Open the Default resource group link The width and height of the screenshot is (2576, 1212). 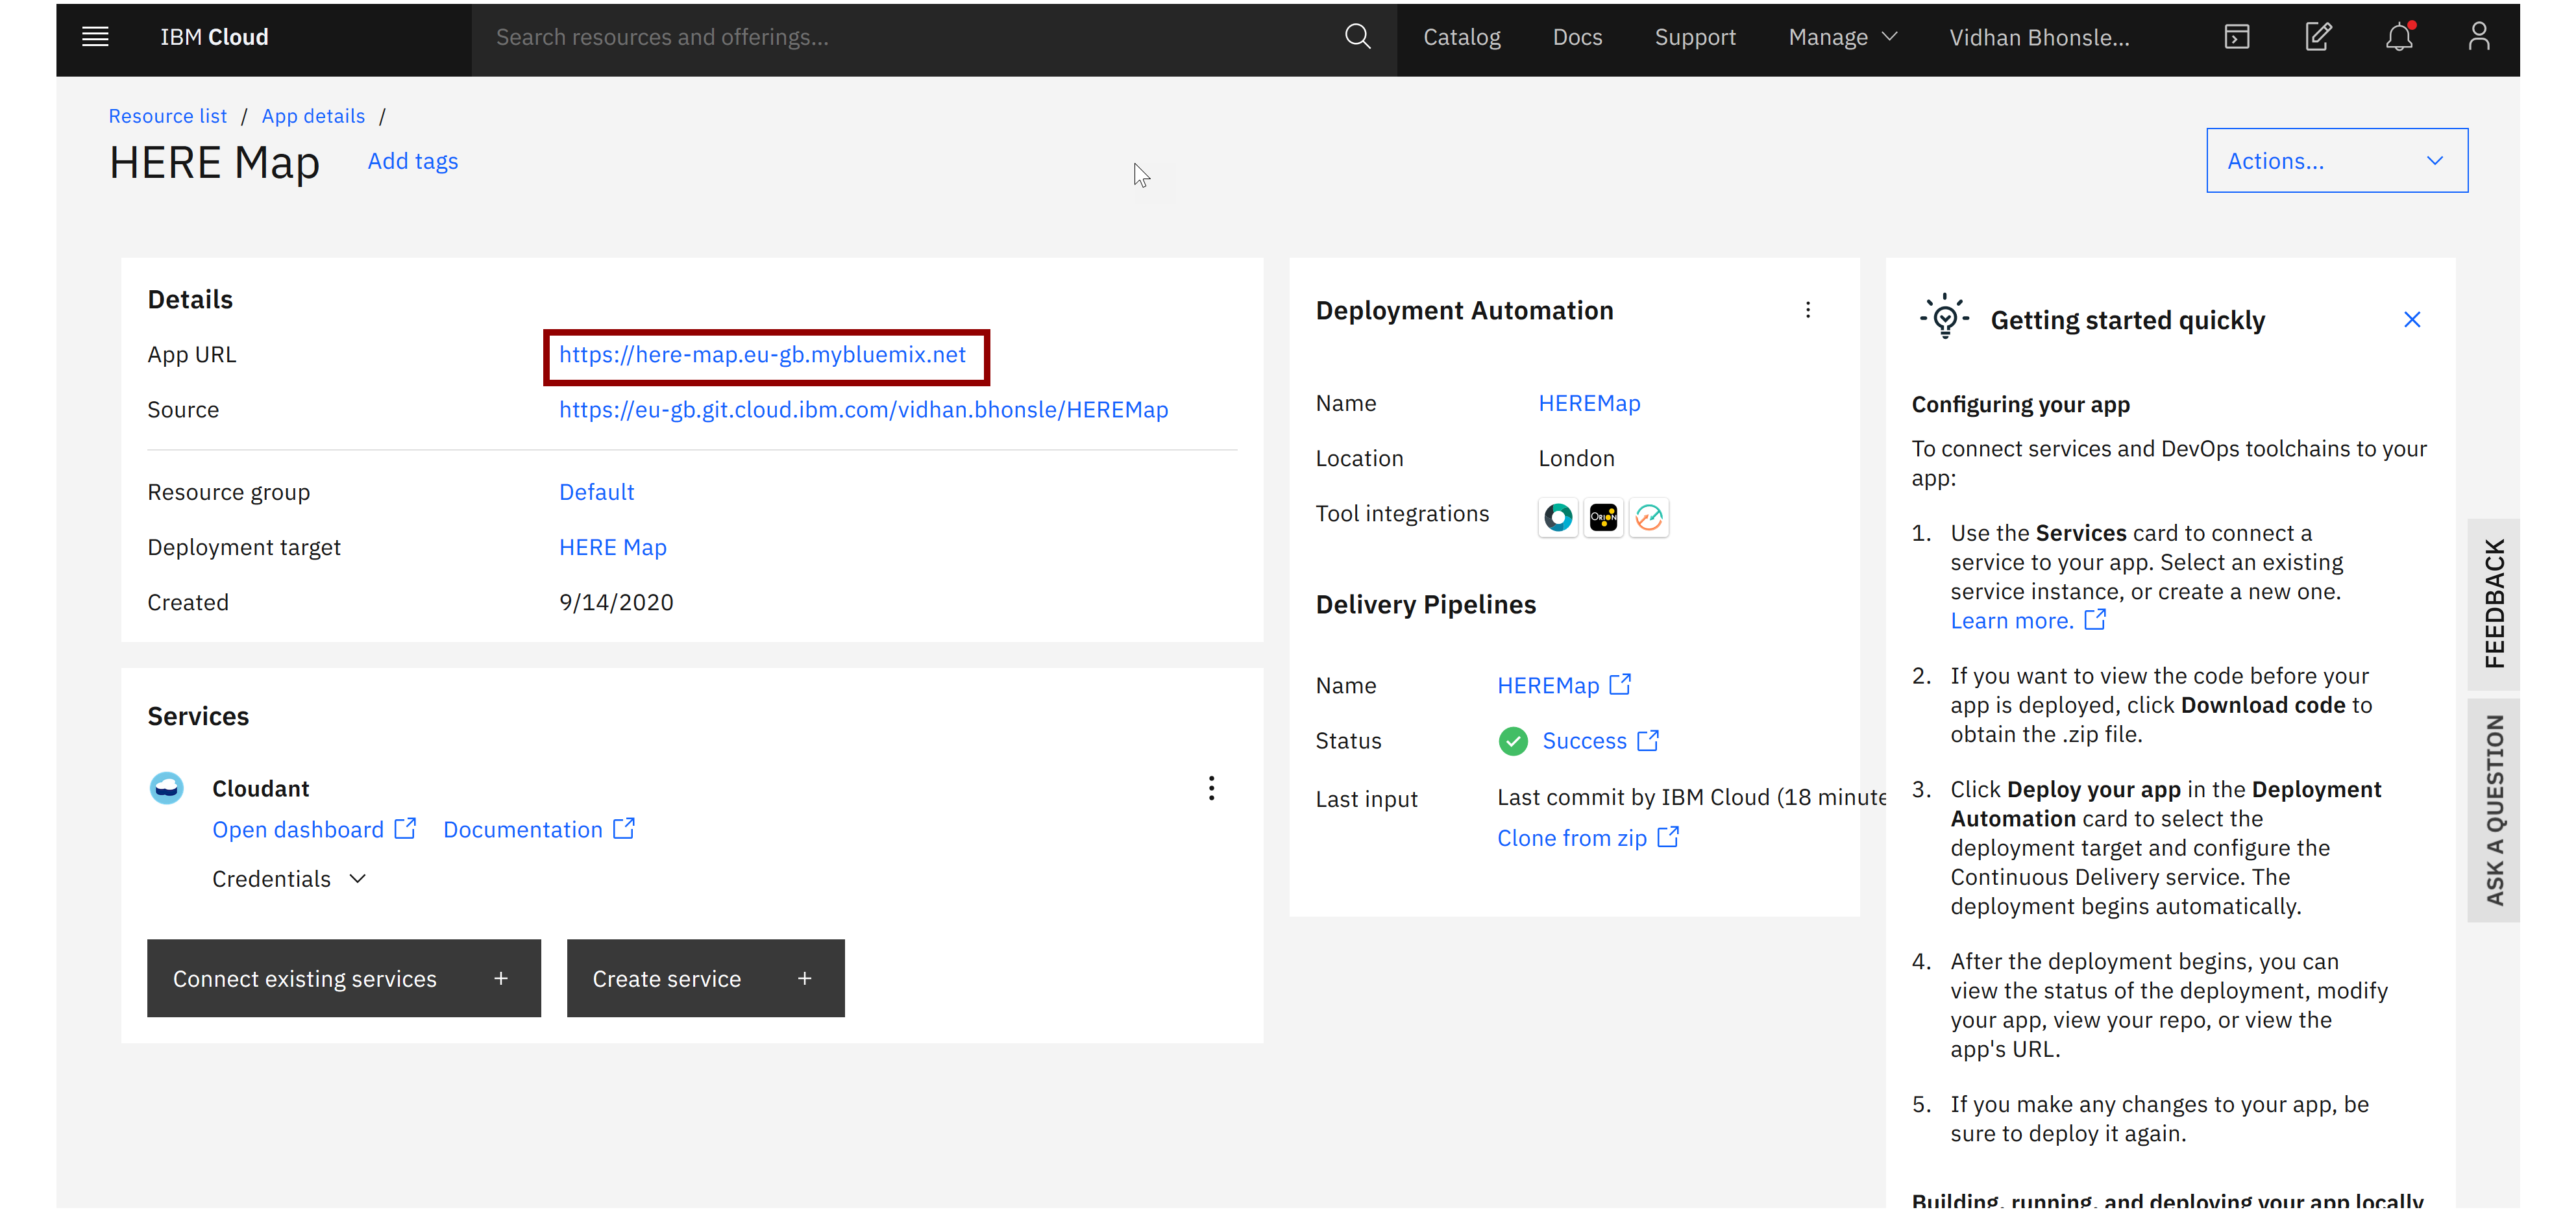(596, 492)
